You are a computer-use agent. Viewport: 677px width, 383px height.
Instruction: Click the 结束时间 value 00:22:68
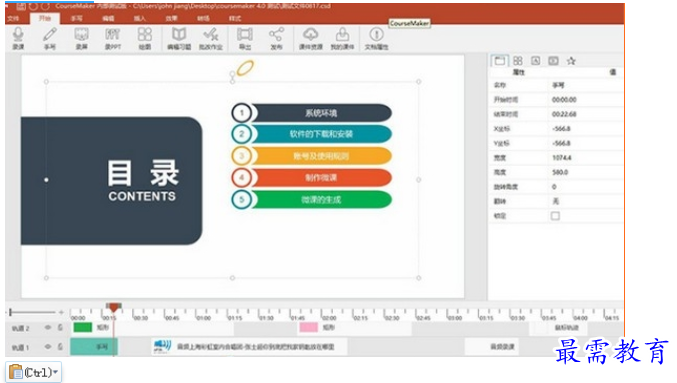(x=564, y=114)
